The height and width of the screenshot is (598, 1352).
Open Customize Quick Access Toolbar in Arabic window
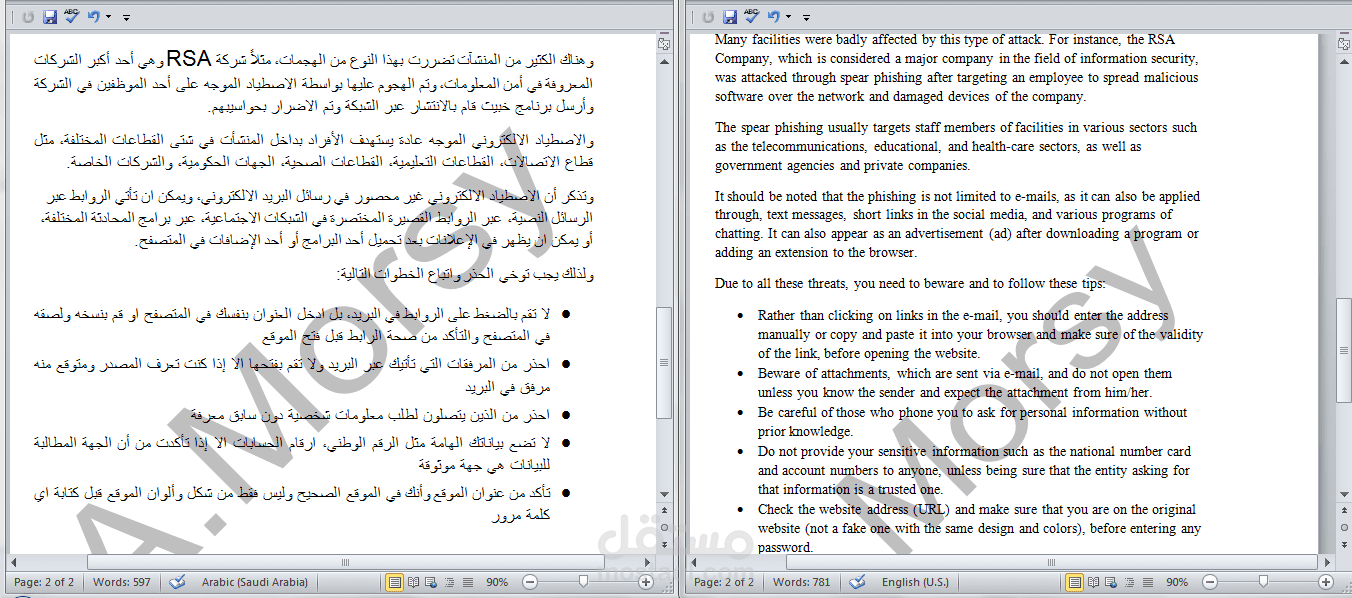[126, 17]
